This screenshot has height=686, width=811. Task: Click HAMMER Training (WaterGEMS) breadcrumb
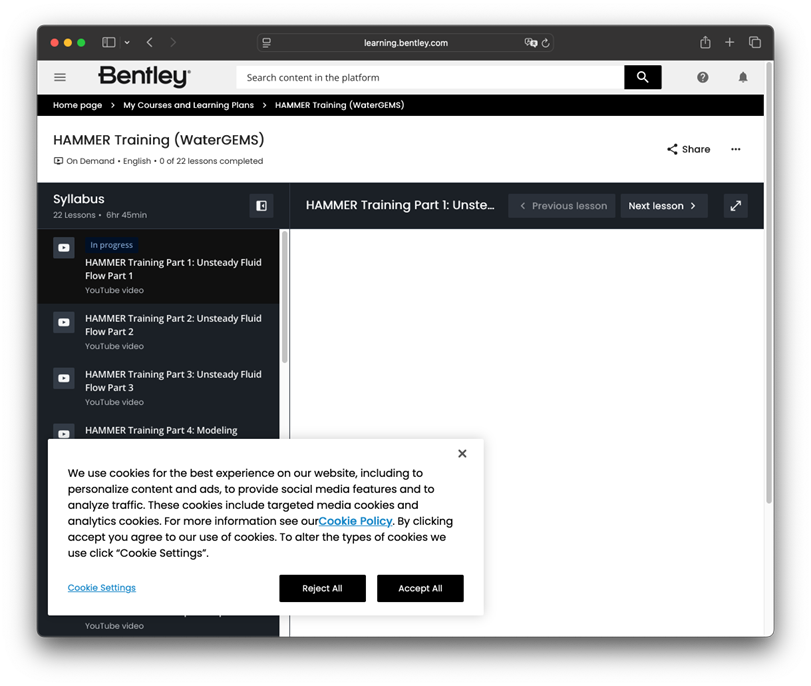coord(340,105)
